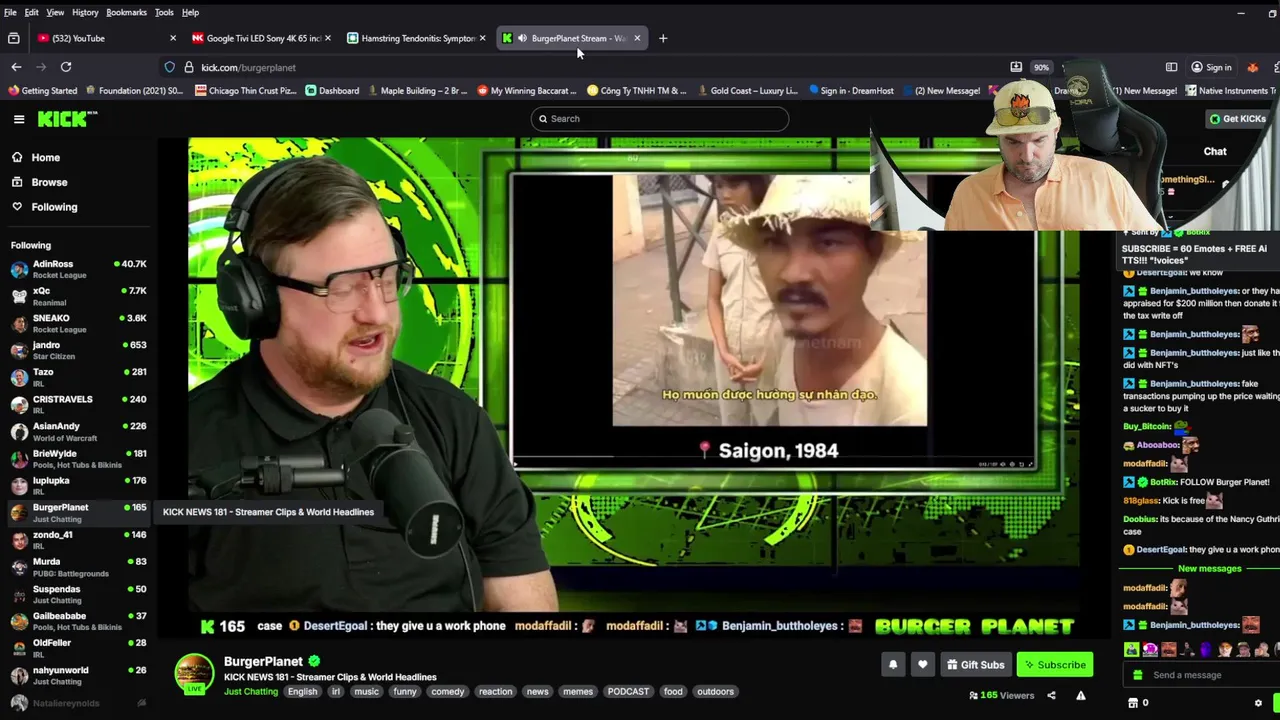Click gift icon in message box

1136,675
